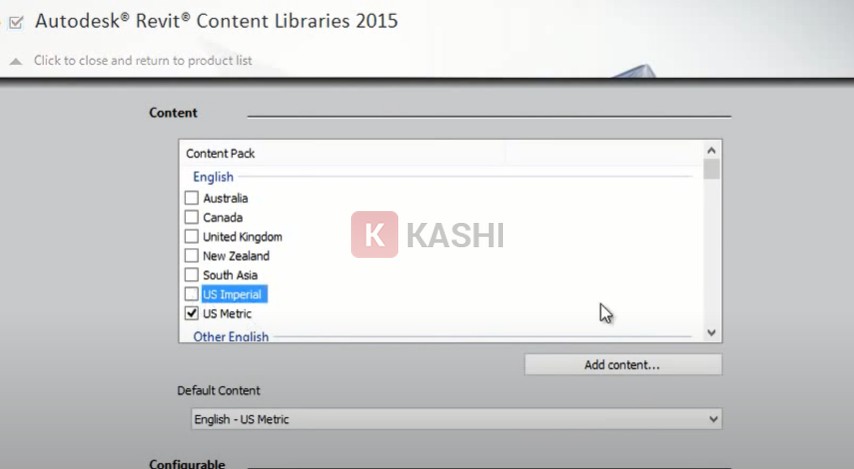This screenshot has height=469, width=854.
Task: Click the Content Pack list scrollbar thumb
Action: (x=711, y=168)
